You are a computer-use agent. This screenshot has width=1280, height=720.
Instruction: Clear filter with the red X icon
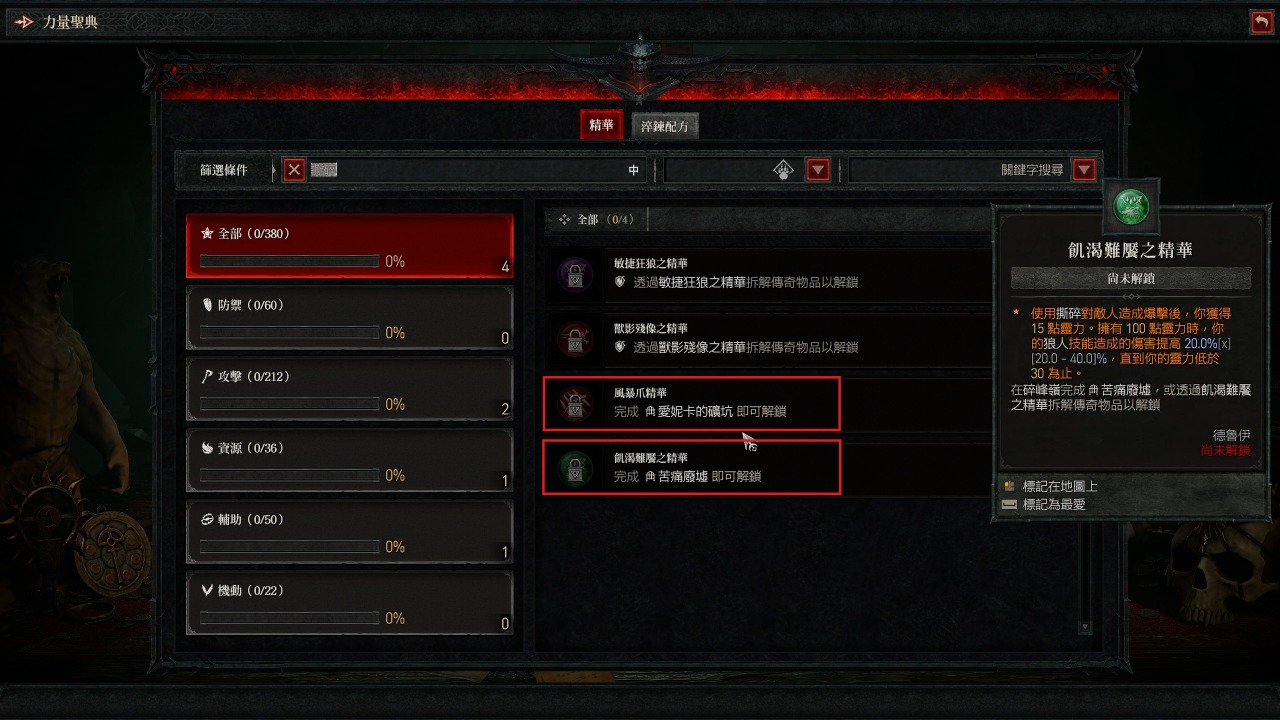tap(294, 170)
